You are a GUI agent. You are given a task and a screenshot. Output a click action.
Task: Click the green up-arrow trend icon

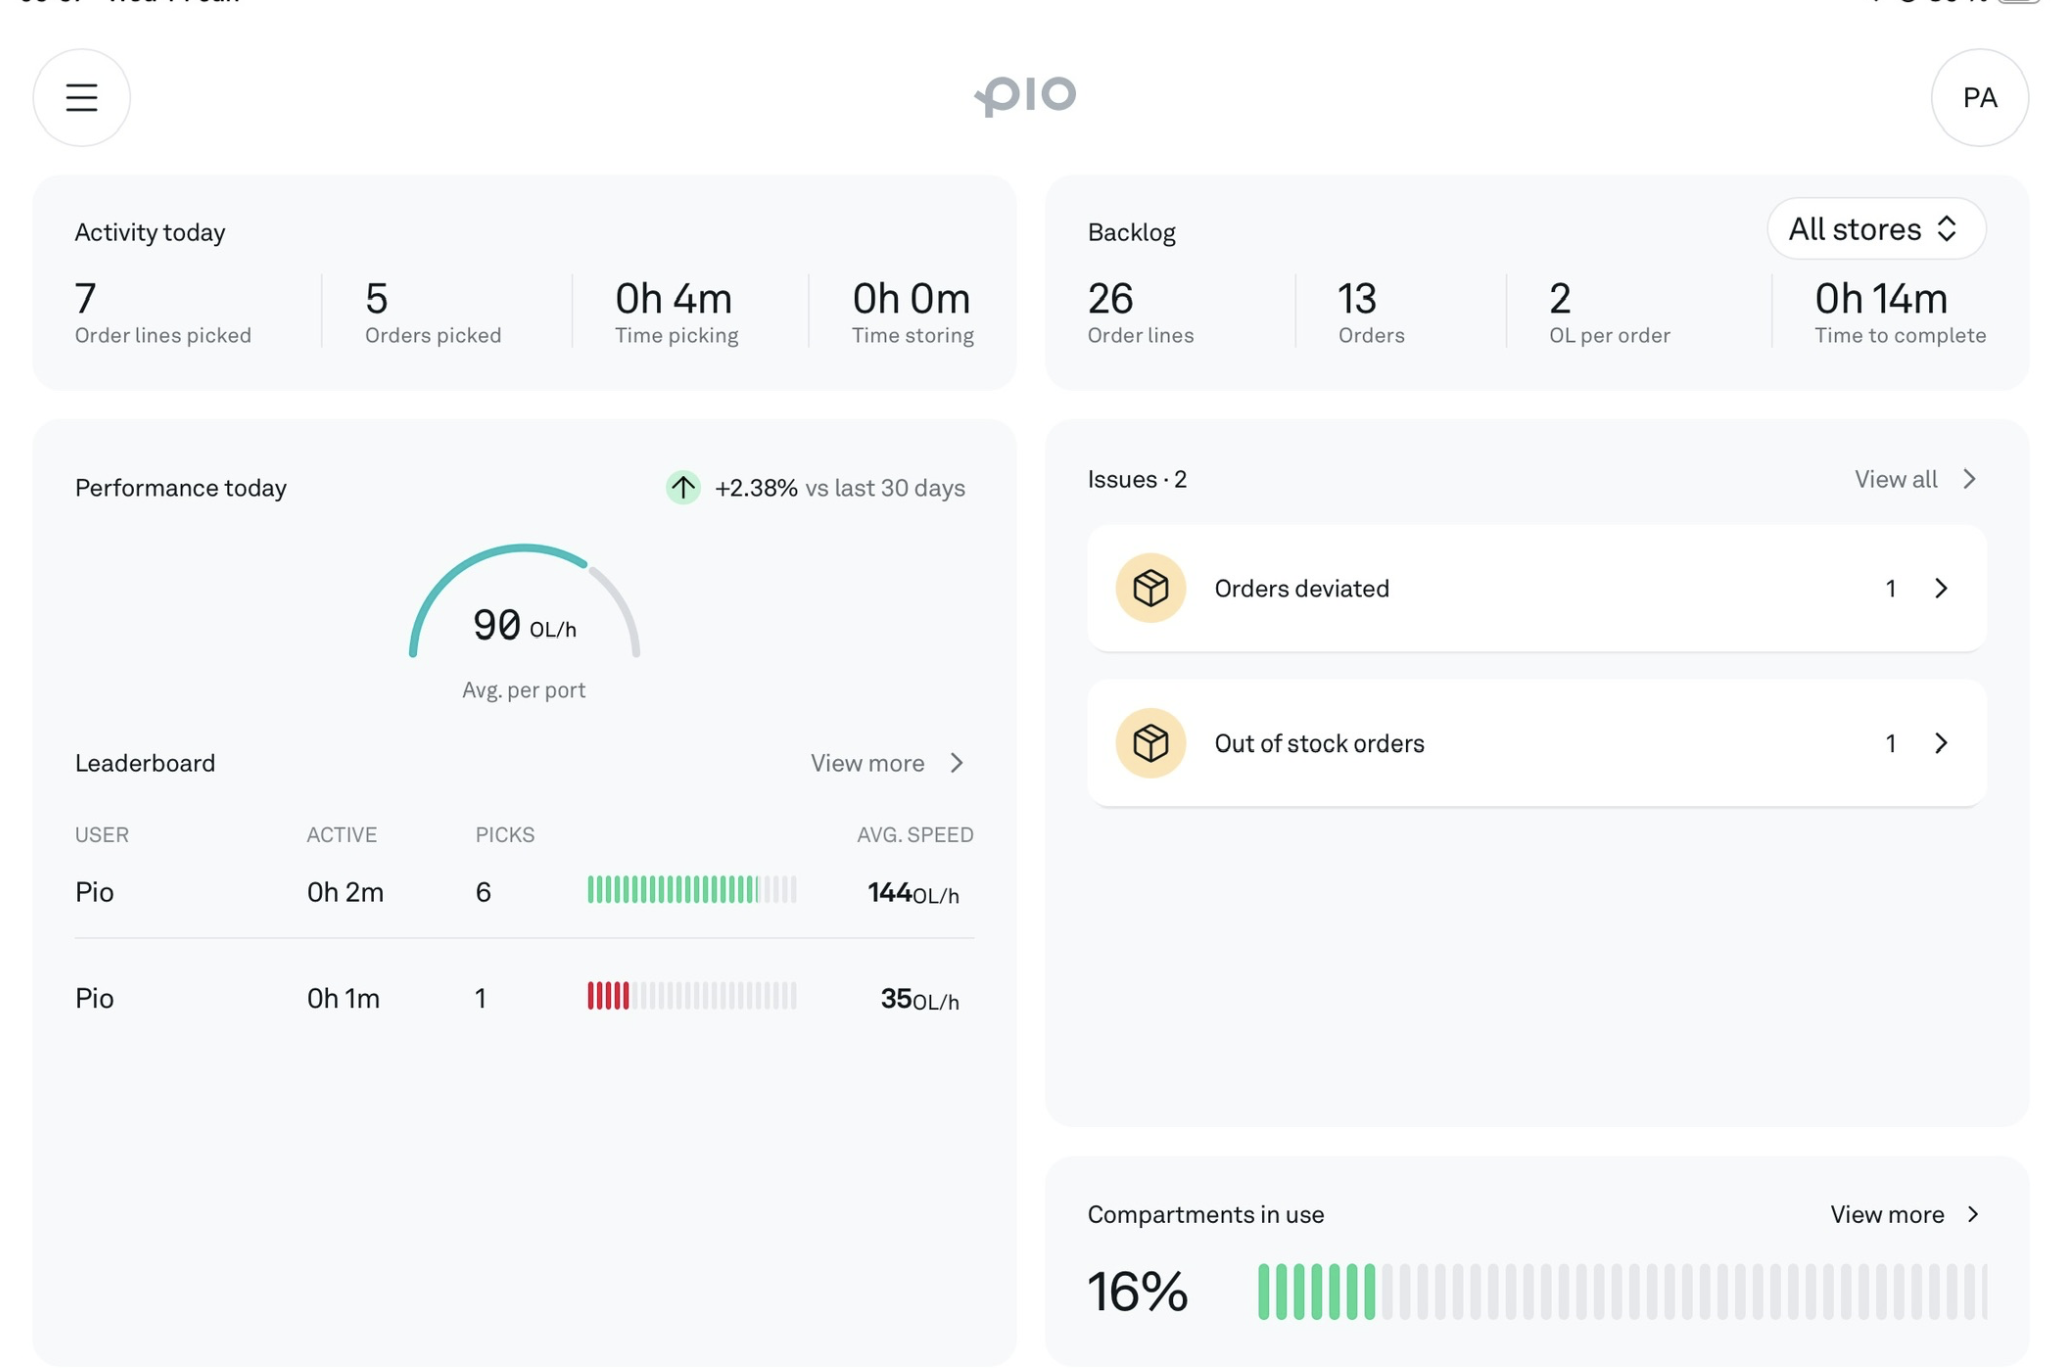coord(683,488)
